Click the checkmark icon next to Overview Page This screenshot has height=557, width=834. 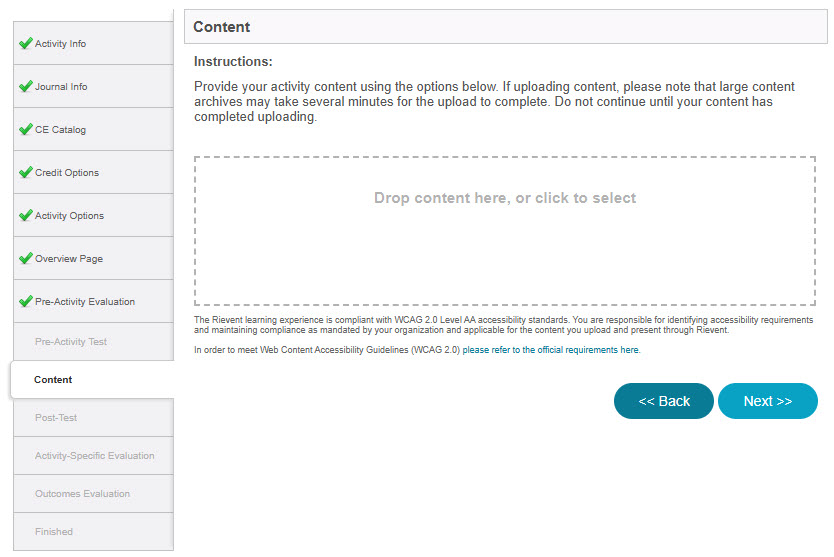26,258
